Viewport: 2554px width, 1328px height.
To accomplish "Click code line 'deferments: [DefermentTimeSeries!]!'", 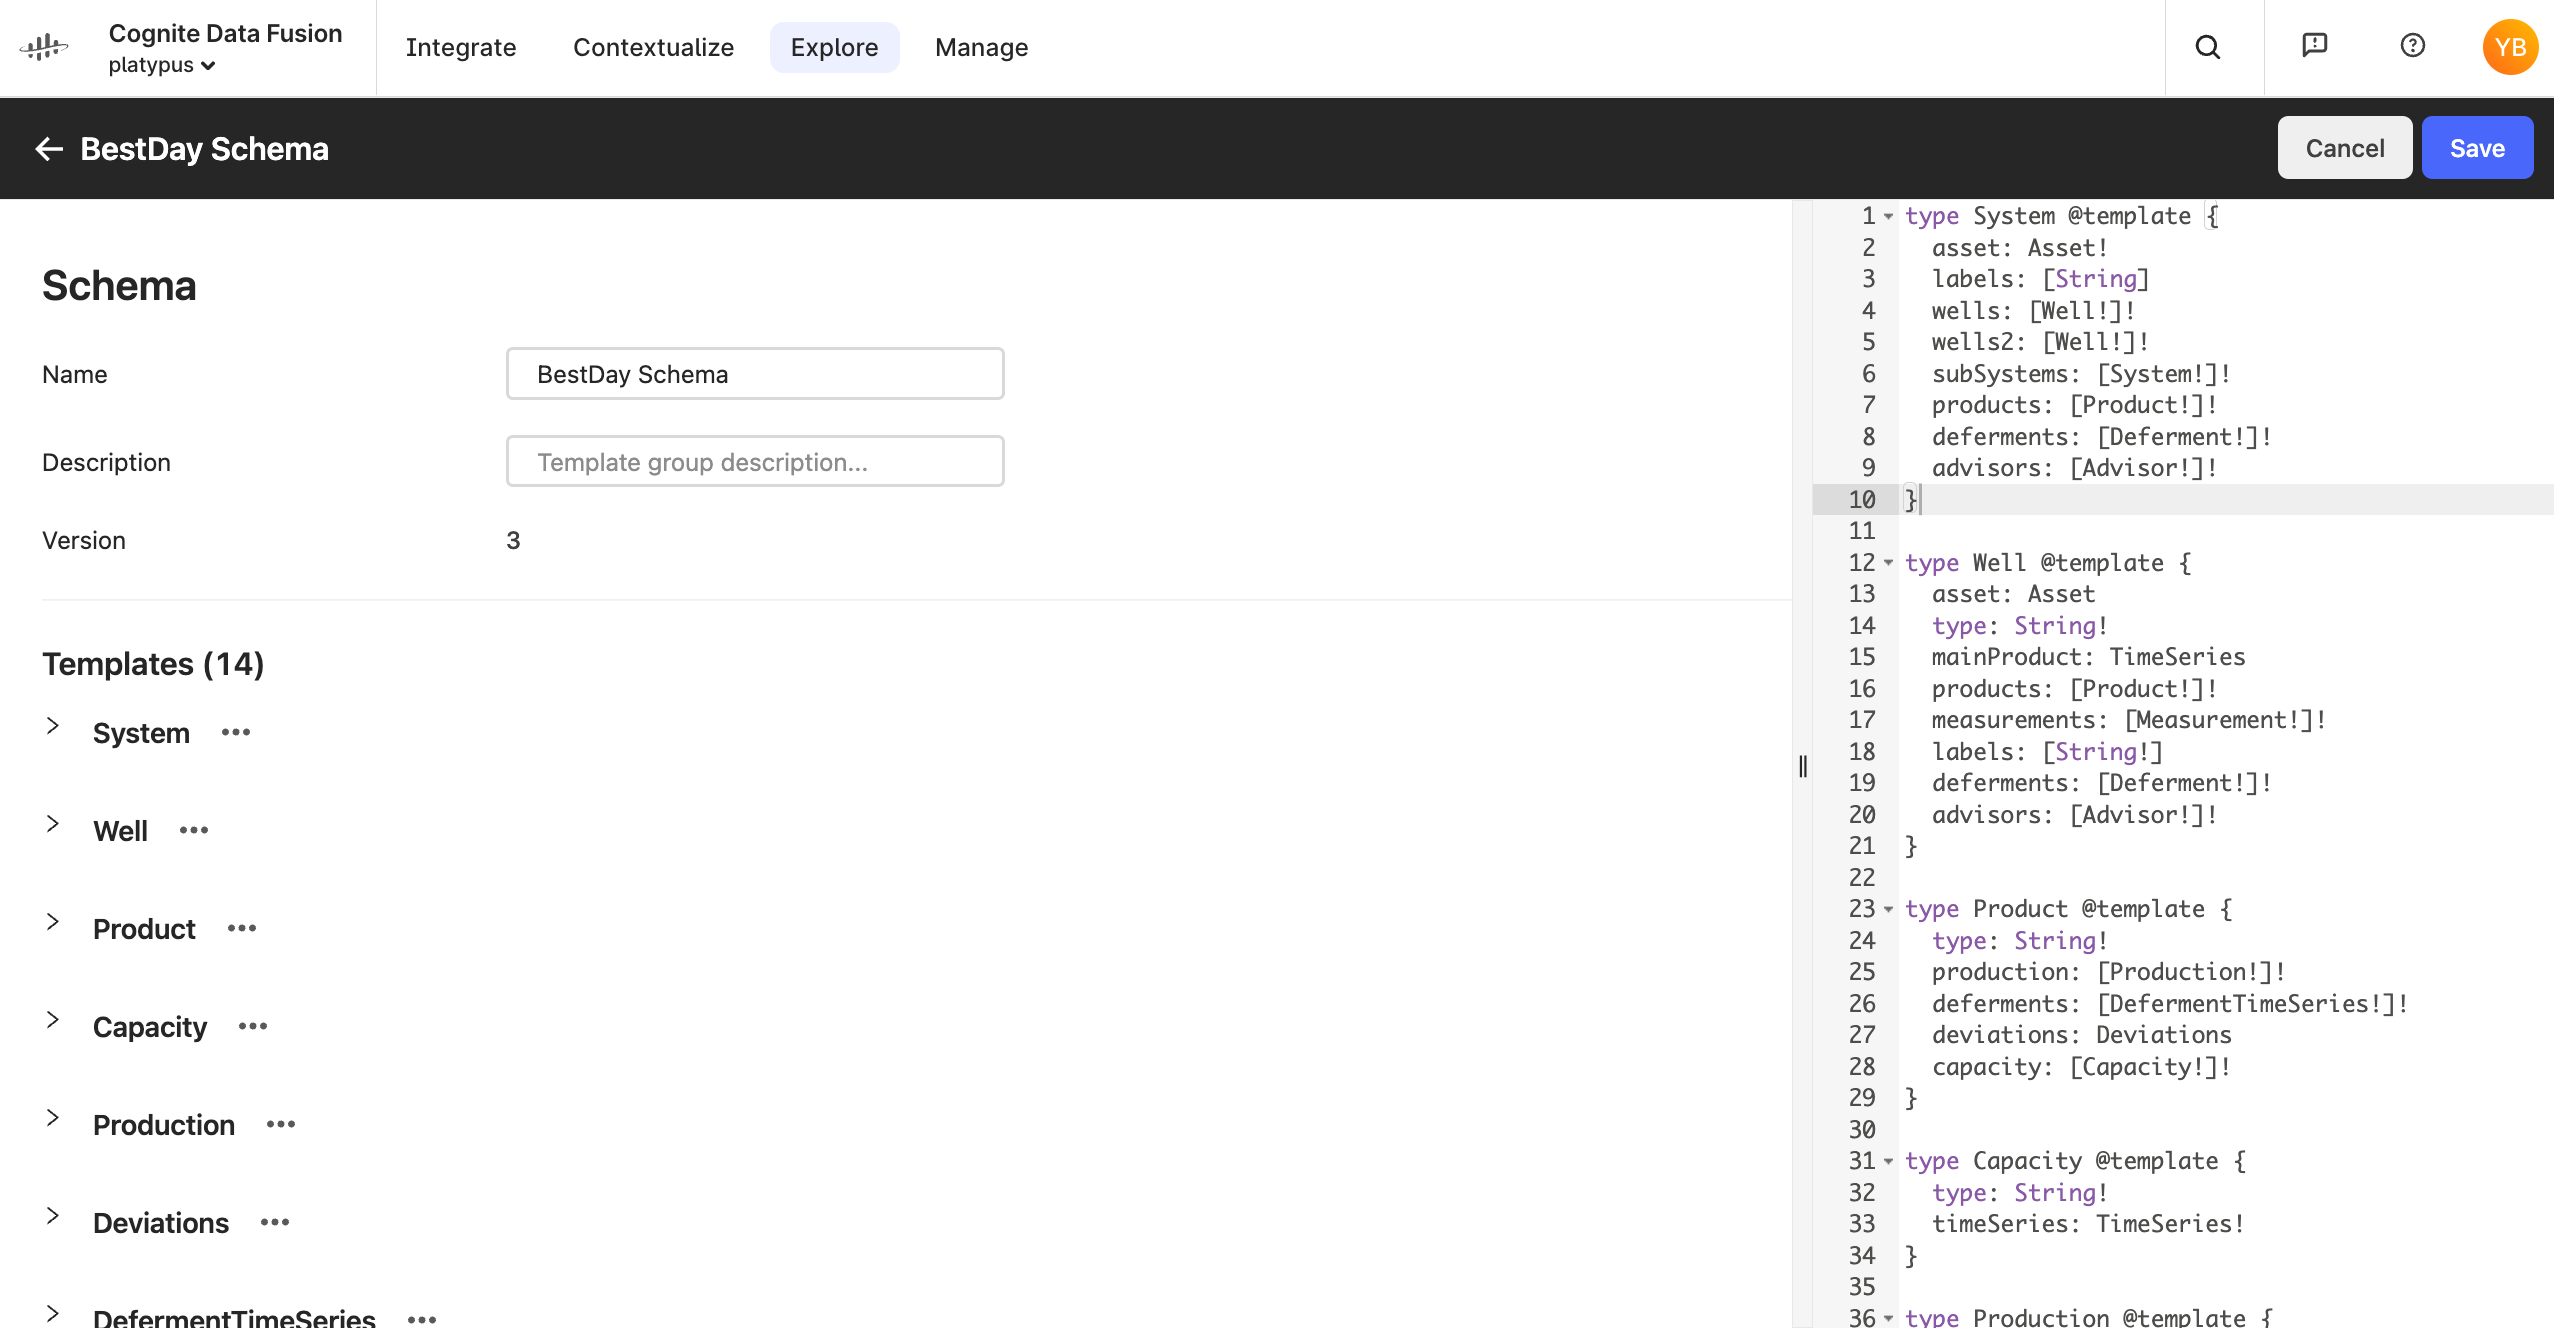I will pos(2170,1004).
